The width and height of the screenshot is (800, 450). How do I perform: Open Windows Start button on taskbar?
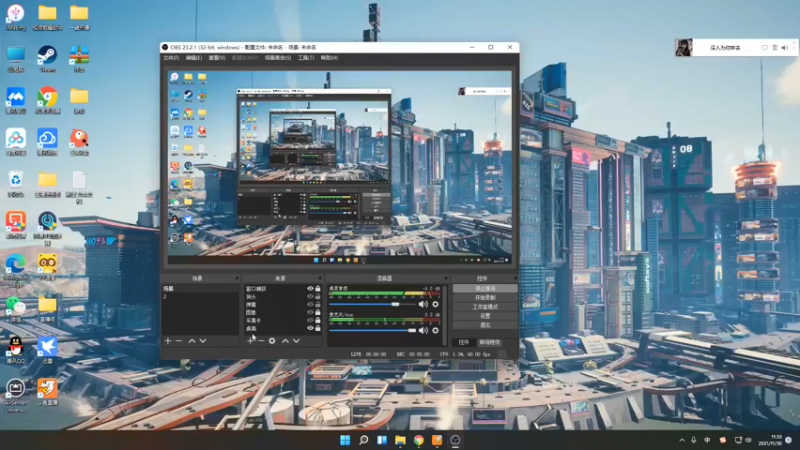[345, 440]
